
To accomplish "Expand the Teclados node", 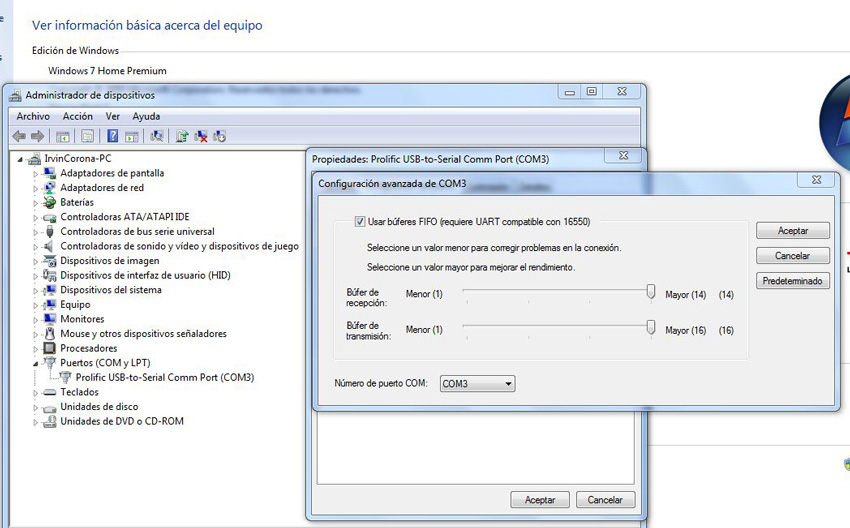I will click(x=36, y=392).
